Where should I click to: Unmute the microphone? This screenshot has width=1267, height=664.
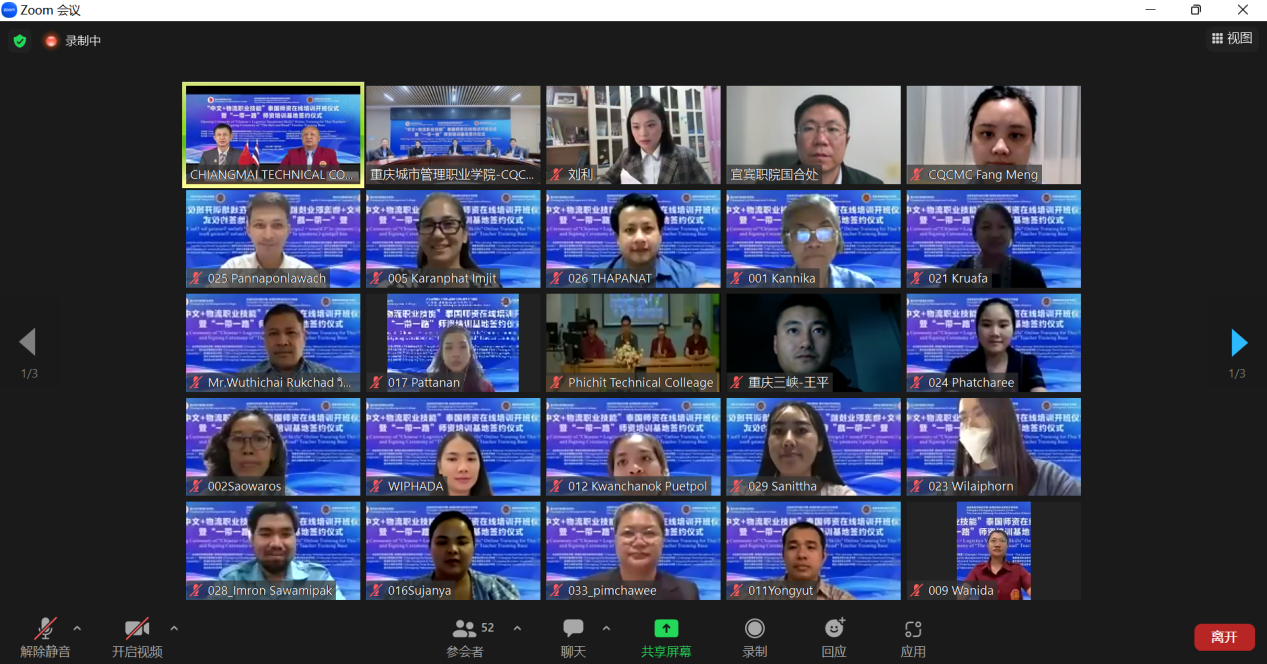[45, 629]
